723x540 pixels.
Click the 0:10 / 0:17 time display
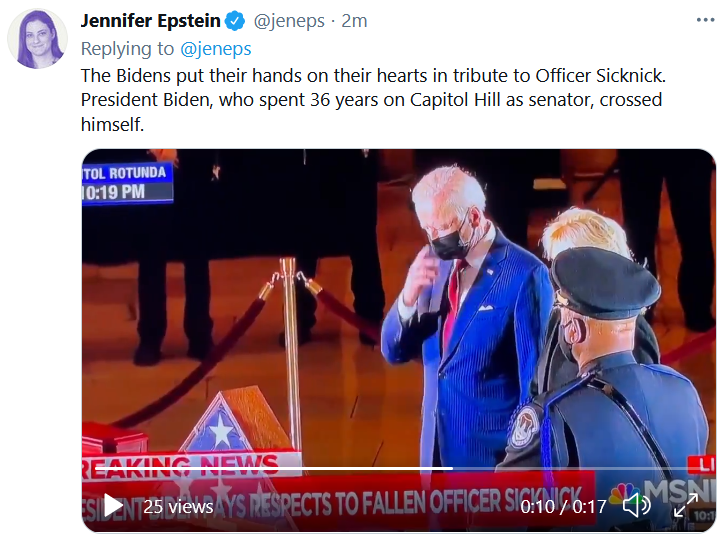[x=563, y=506]
